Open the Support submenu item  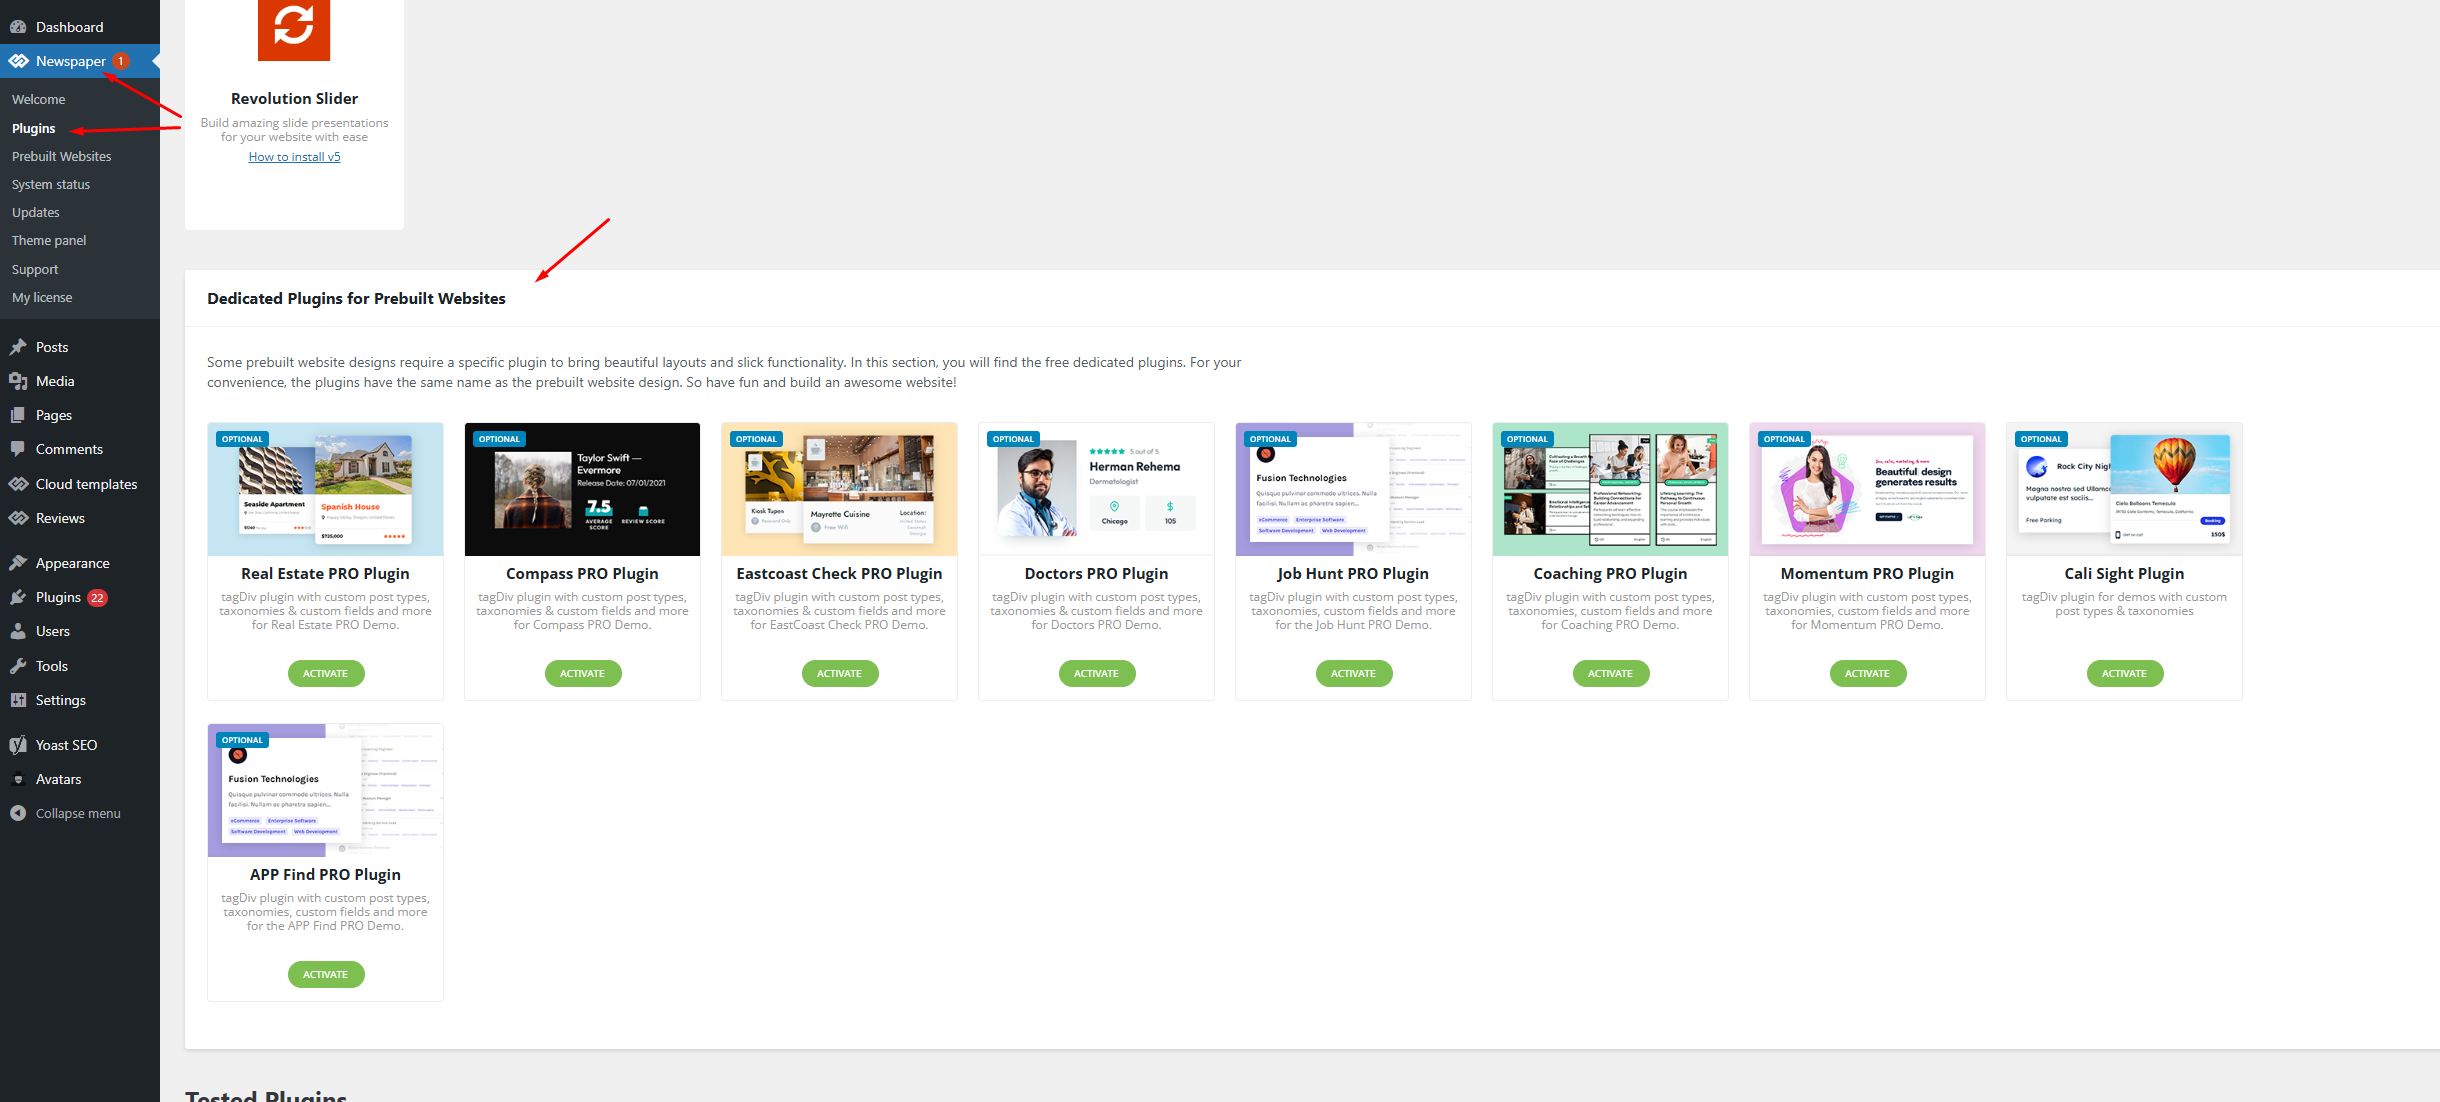35,269
